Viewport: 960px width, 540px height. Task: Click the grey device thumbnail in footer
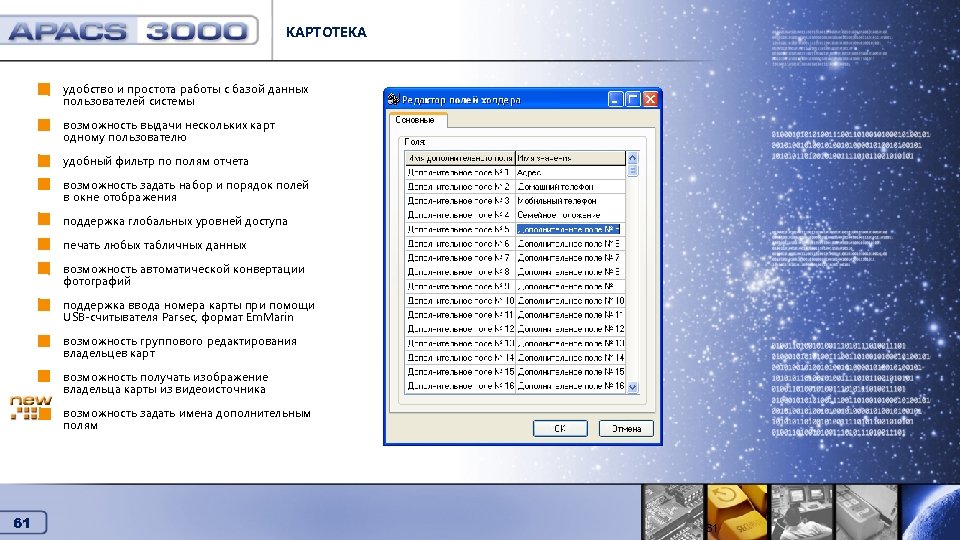866,512
